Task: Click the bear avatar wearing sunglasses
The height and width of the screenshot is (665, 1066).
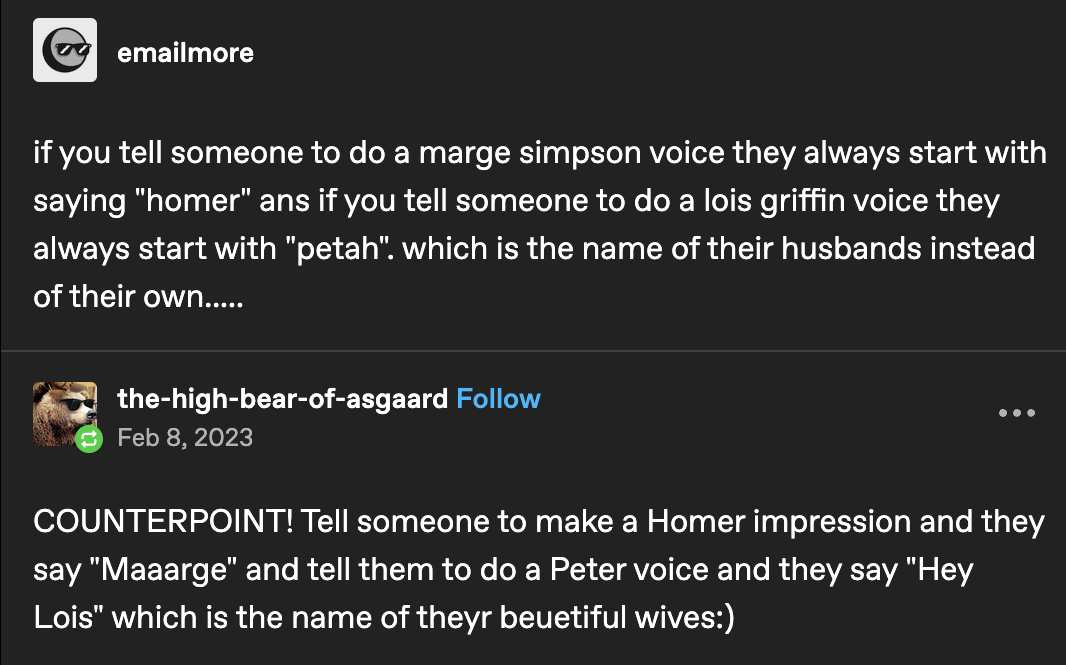Action: 62,408
